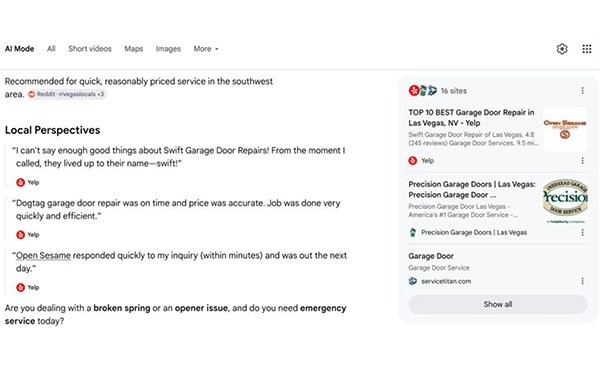Click the Show all button
Viewport: 600px width, 375px height.
[x=497, y=304]
